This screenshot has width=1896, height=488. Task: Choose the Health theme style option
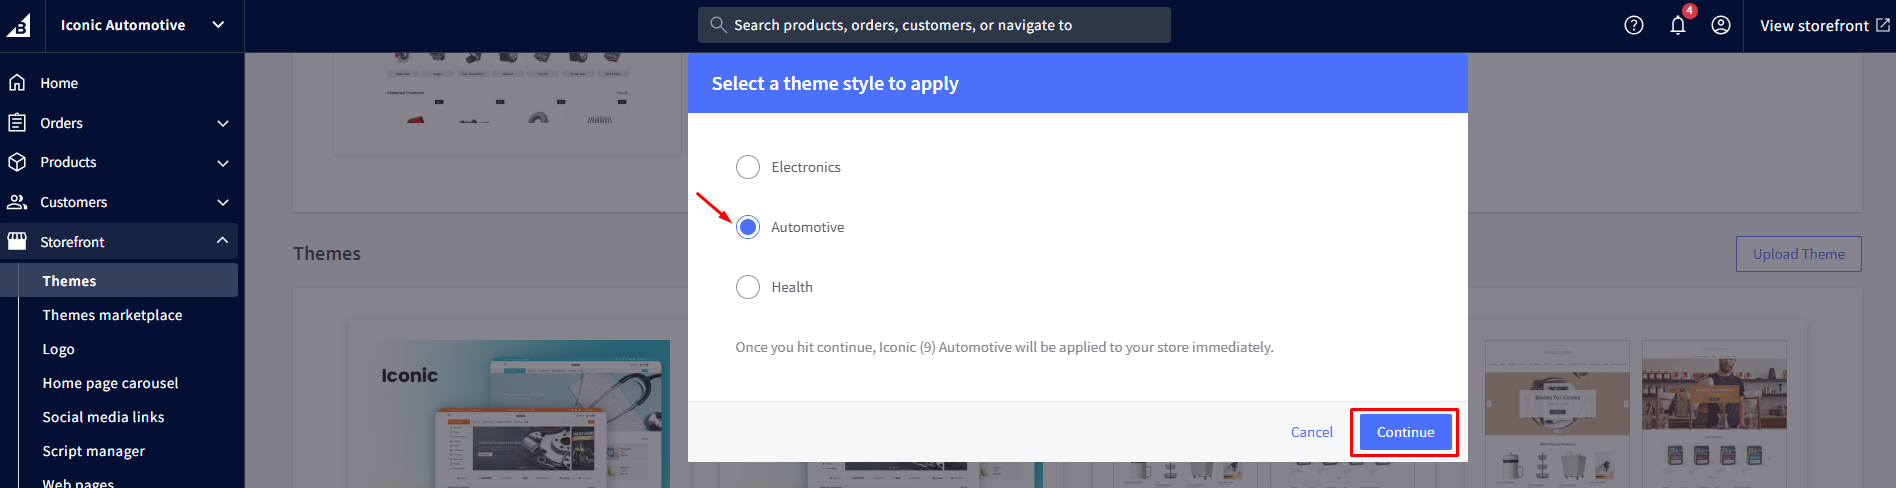(748, 287)
